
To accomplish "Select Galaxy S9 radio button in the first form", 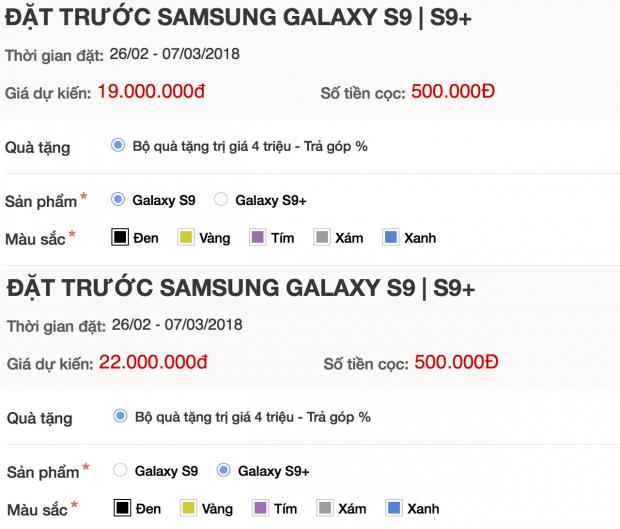I will coord(119,200).
